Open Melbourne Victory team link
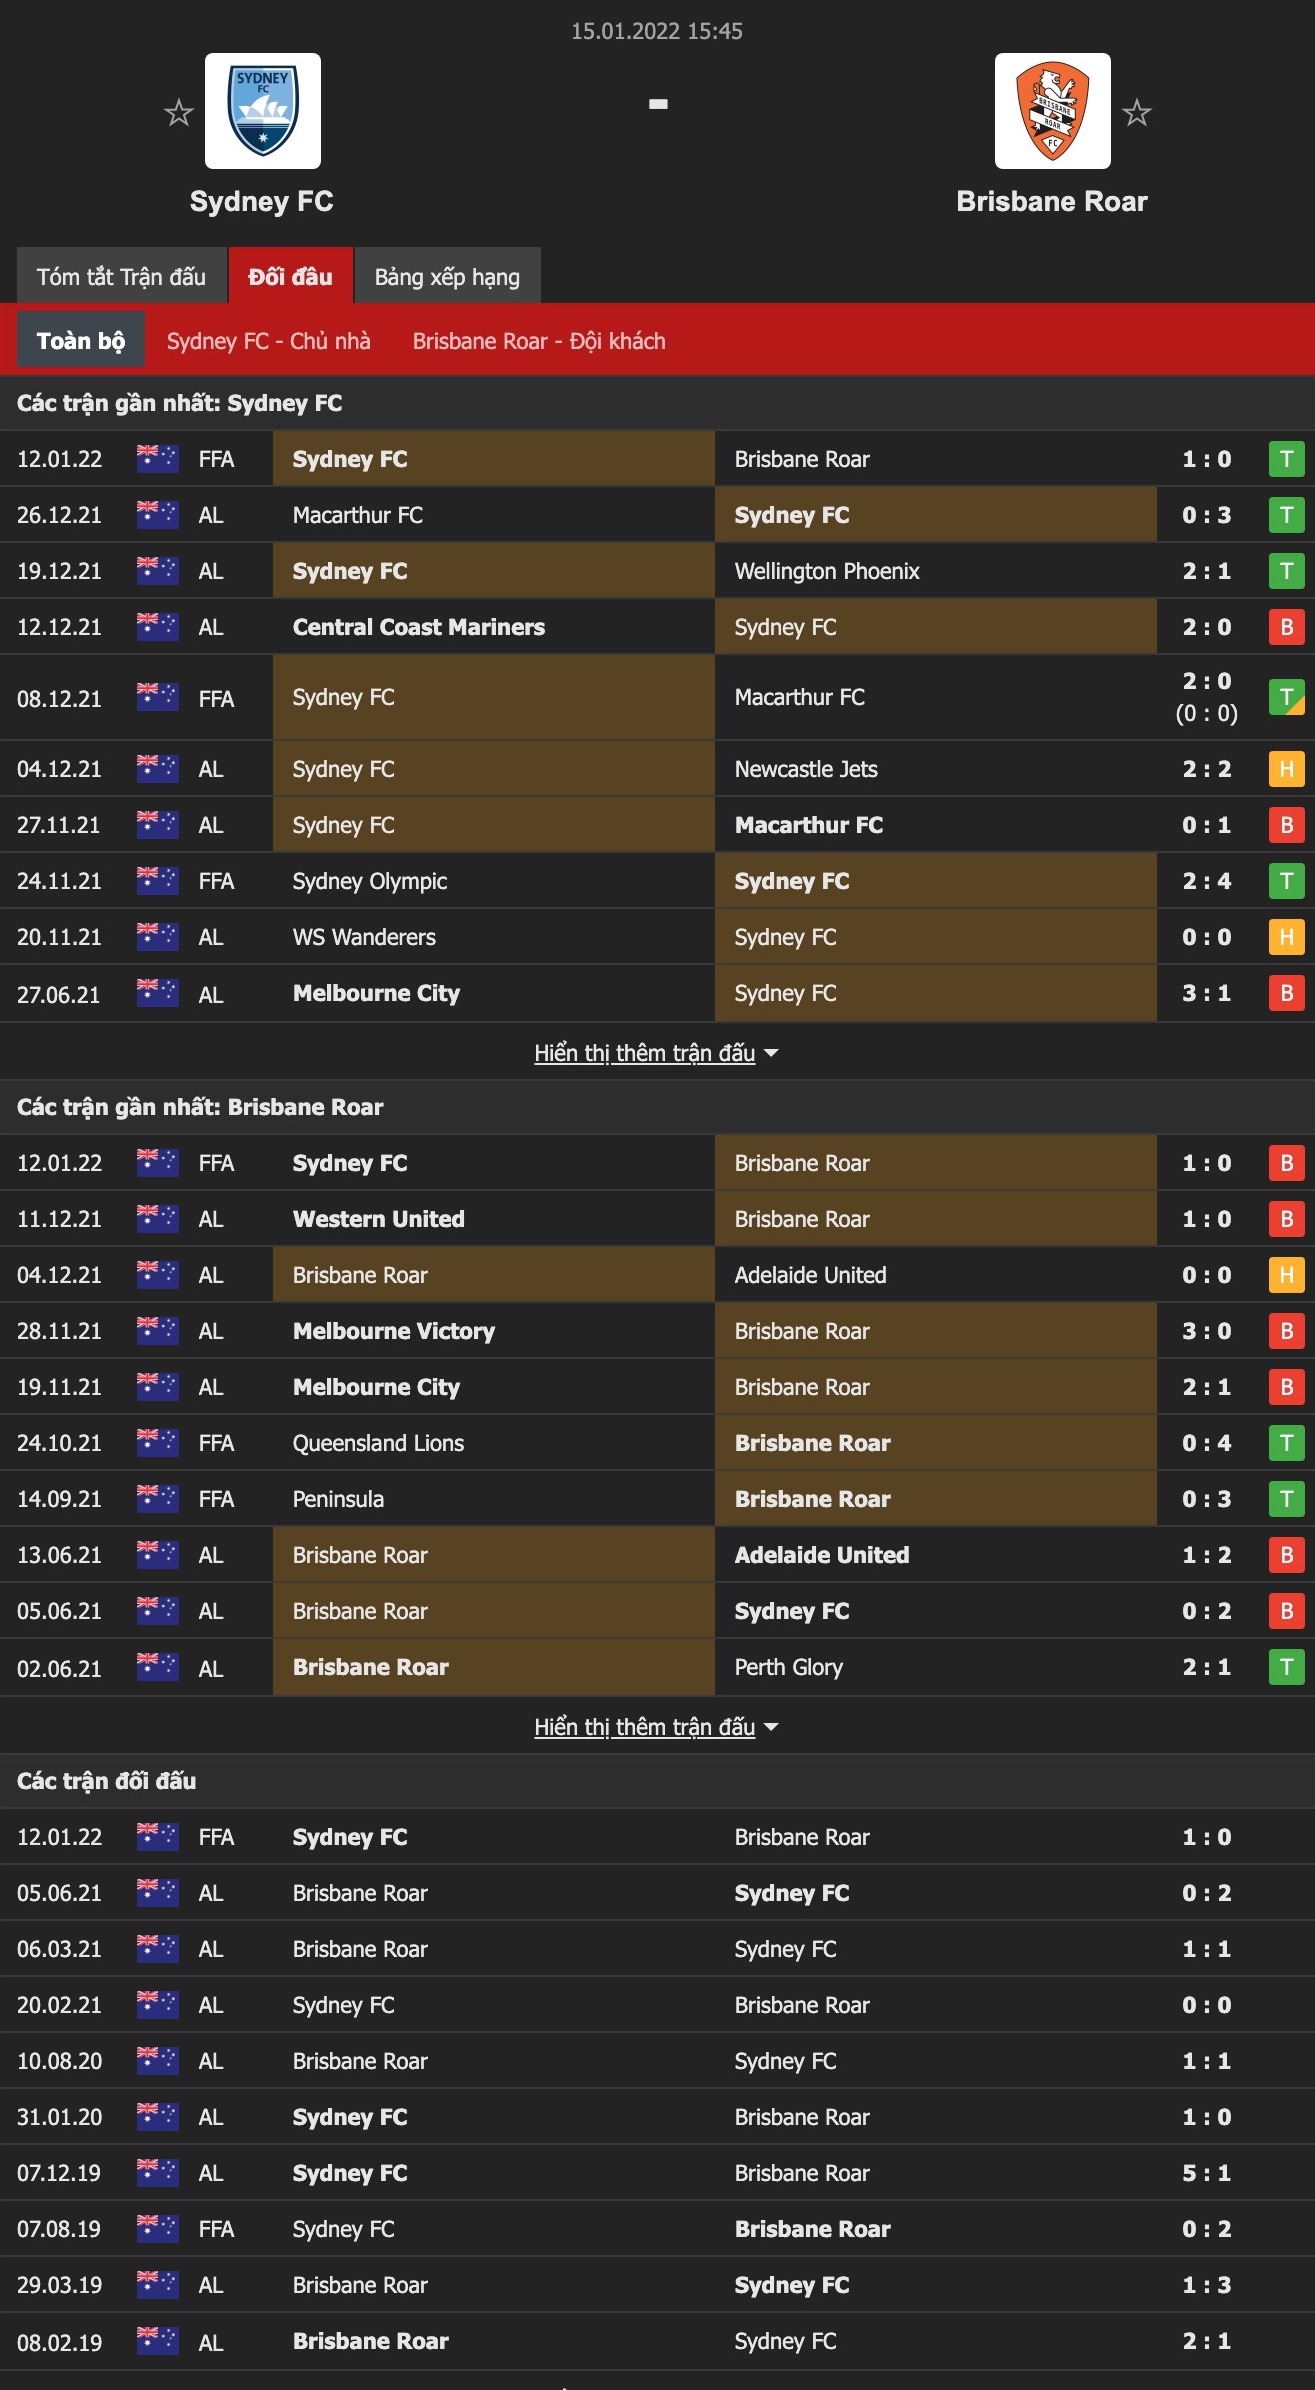This screenshot has height=2390, width=1315. click(x=394, y=1331)
